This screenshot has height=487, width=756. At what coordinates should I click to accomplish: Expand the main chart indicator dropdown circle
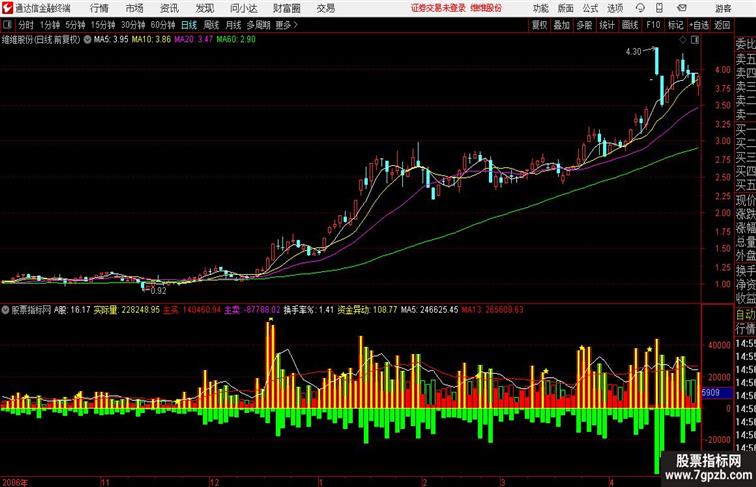coord(87,40)
